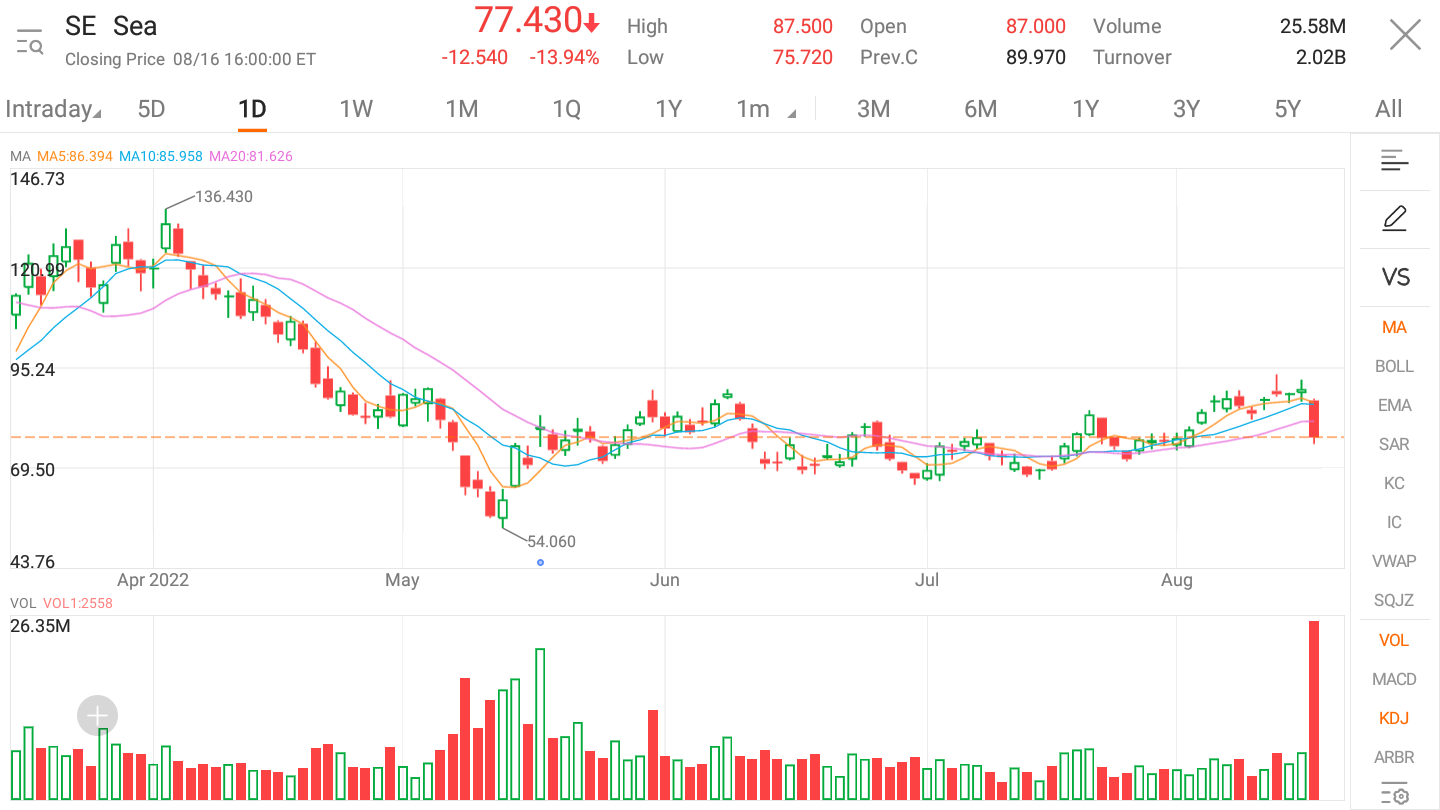The width and height of the screenshot is (1440, 810).
Task: Click the MA10:85.958 legend label
Action: coord(160,156)
